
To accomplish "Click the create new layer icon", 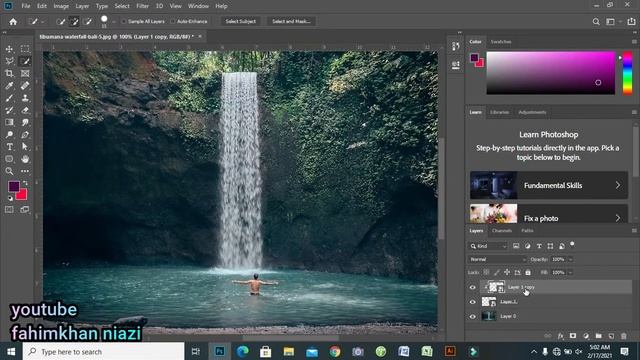I will pos(611,336).
